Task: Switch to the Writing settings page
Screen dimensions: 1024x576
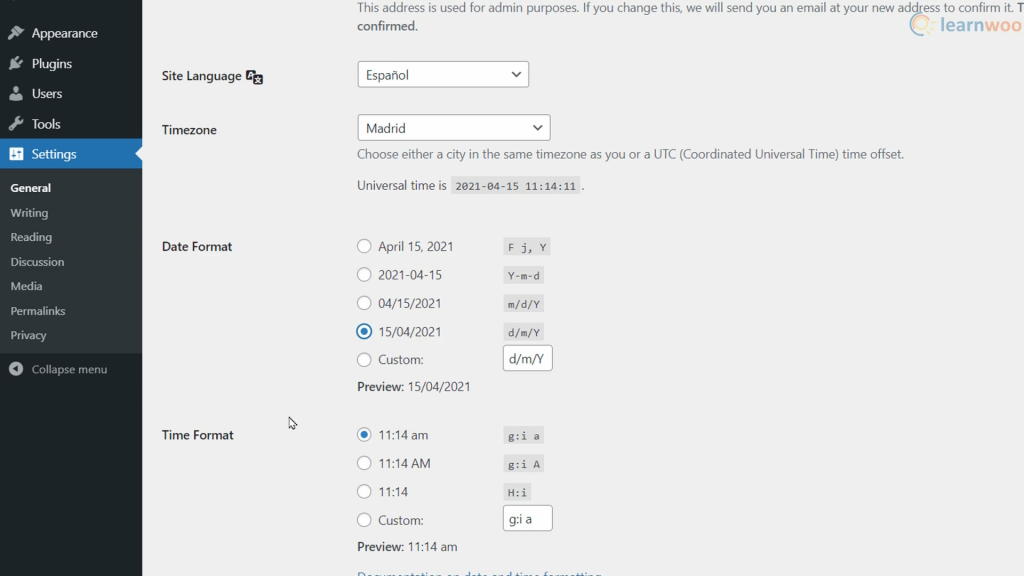Action: tap(29, 212)
